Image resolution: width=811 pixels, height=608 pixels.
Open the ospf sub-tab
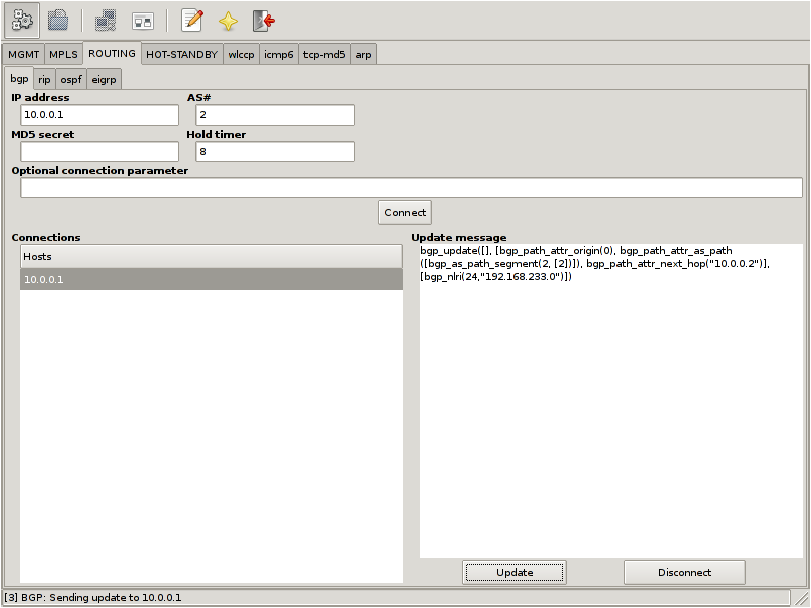(x=70, y=78)
